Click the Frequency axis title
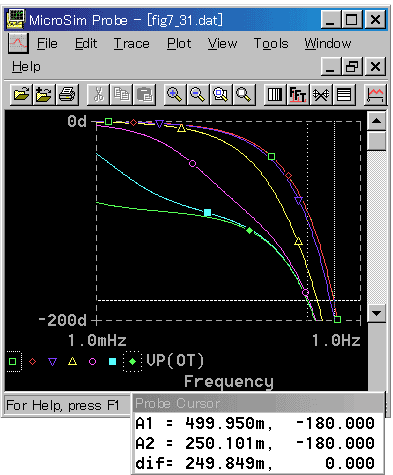Screen dimensions: 393x475 tap(229, 381)
